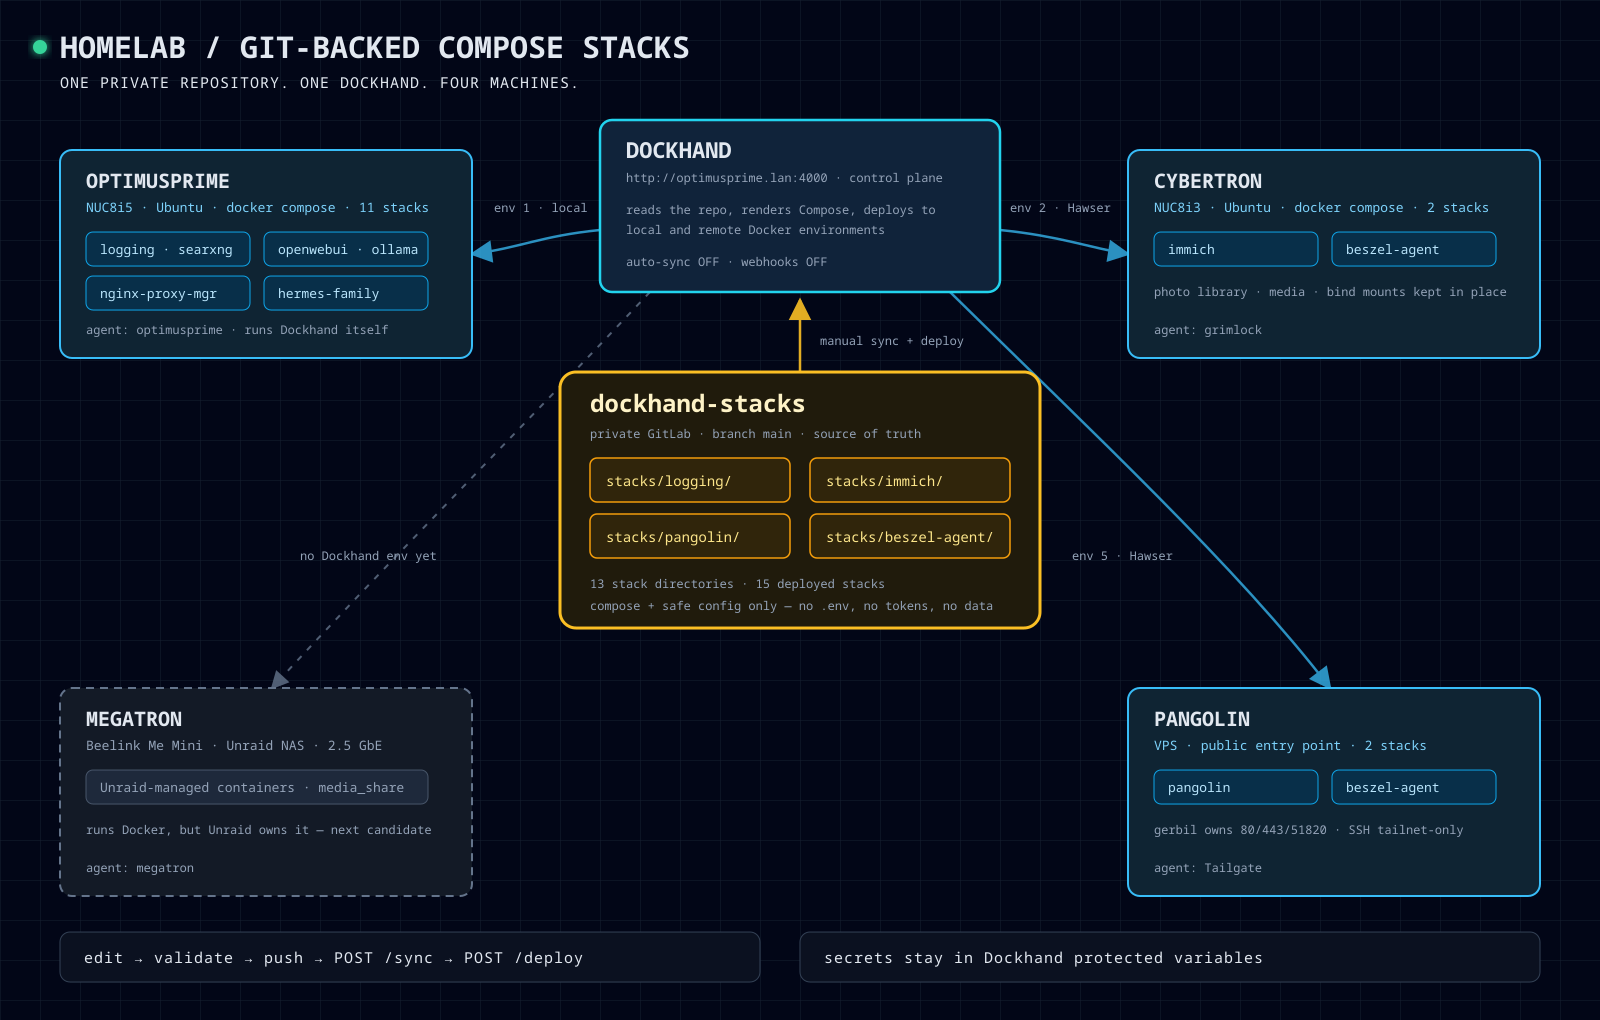1600x1020 pixels.
Task: Select the DOCKHAND control plane box title
Action: [678, 151]
